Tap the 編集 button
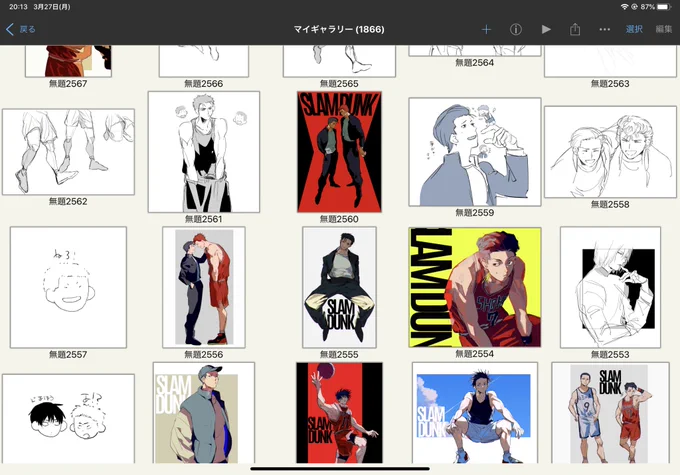Viewport: 680px width, 475px height. [x=664, y=29]
